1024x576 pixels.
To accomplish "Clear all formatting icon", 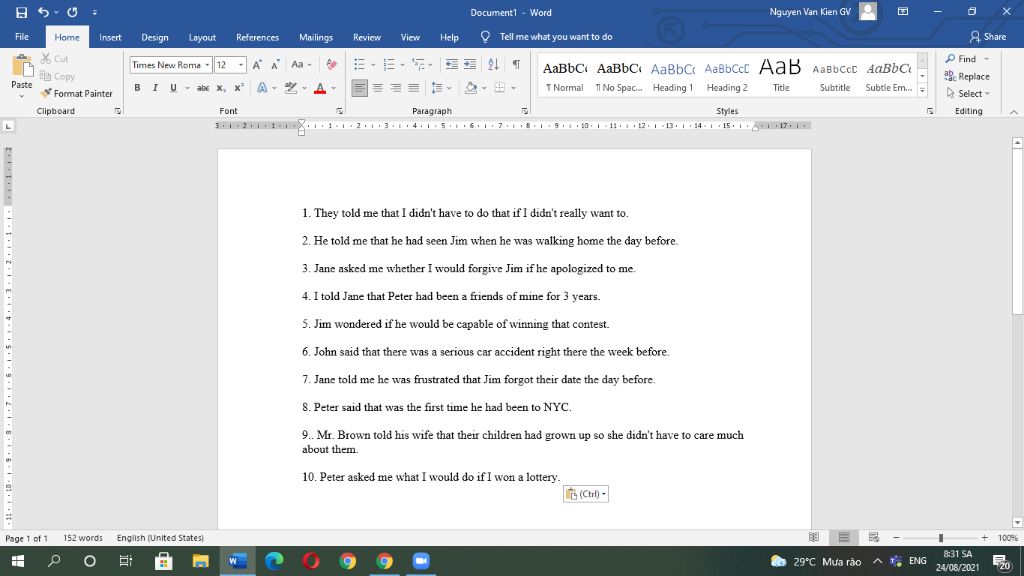I will [x=332, y=65].
